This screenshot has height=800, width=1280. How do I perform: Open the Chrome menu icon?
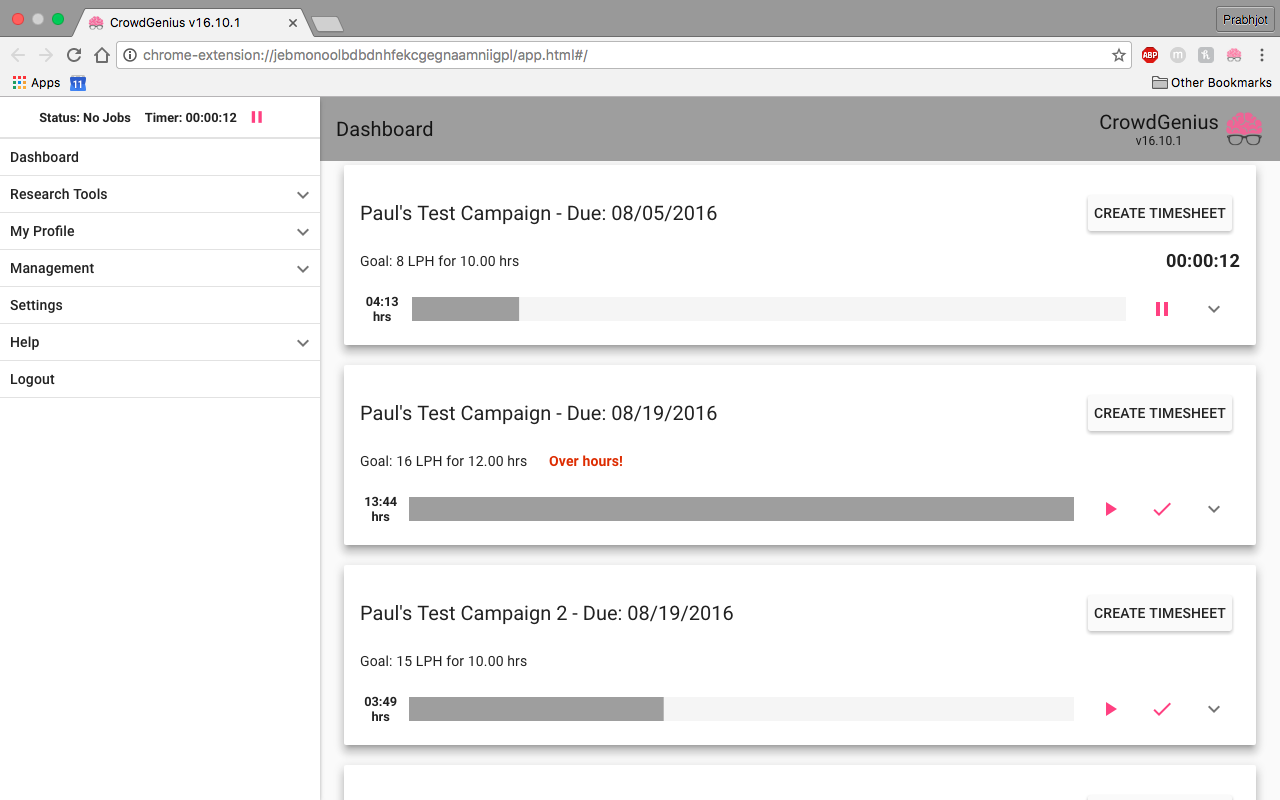coord(1262,55)
